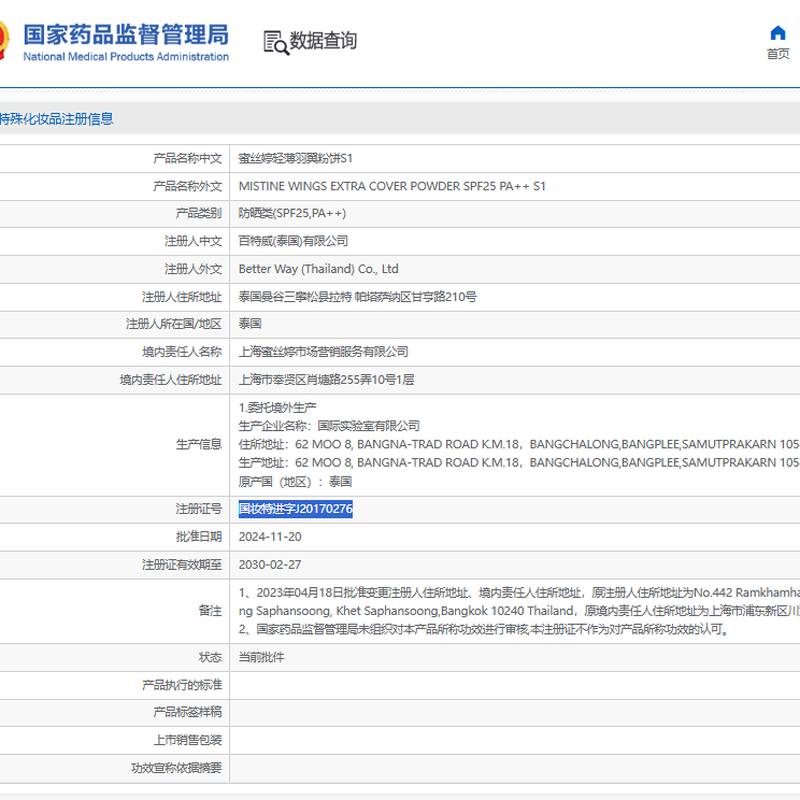This screenshot has height=800, width=800.
Task: Click the 百特威(泰国)有限公司 registrant value
Action: click(x=293, y=241)
